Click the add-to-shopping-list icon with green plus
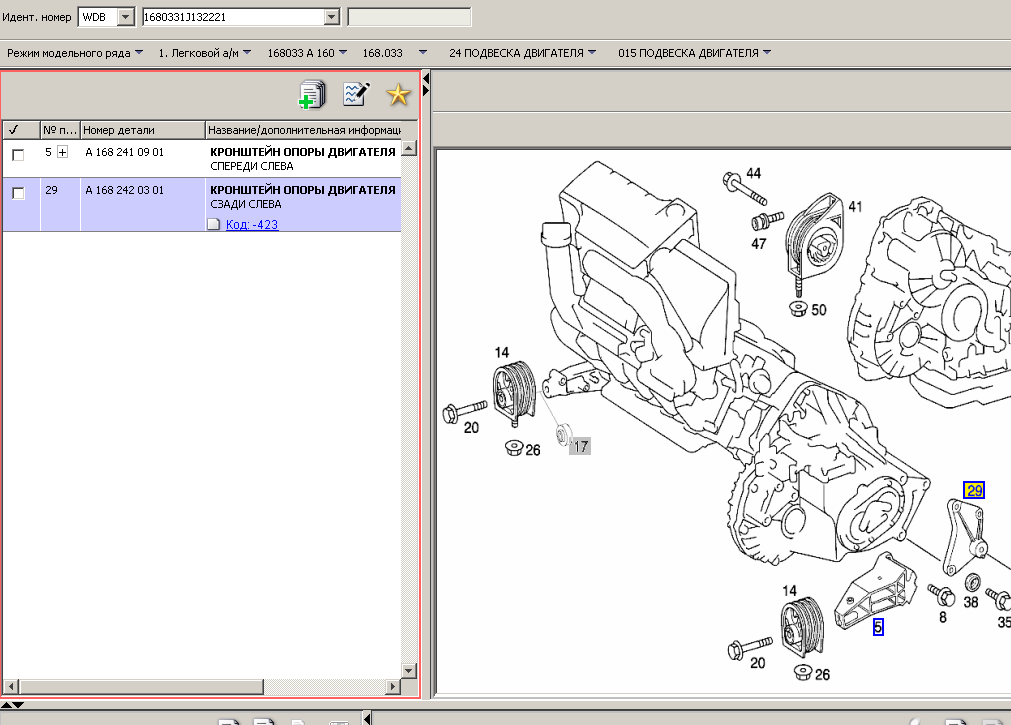Screen dimensions: 1011x725 [x=312, y=95]
